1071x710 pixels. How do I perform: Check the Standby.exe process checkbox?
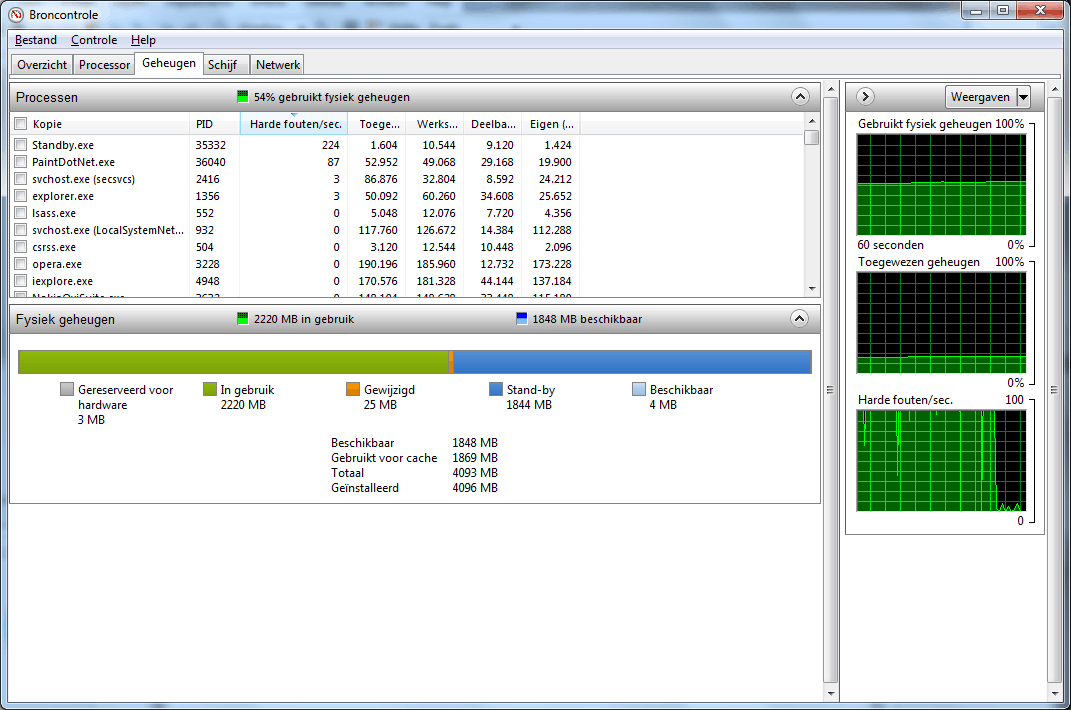pos(20,145)
